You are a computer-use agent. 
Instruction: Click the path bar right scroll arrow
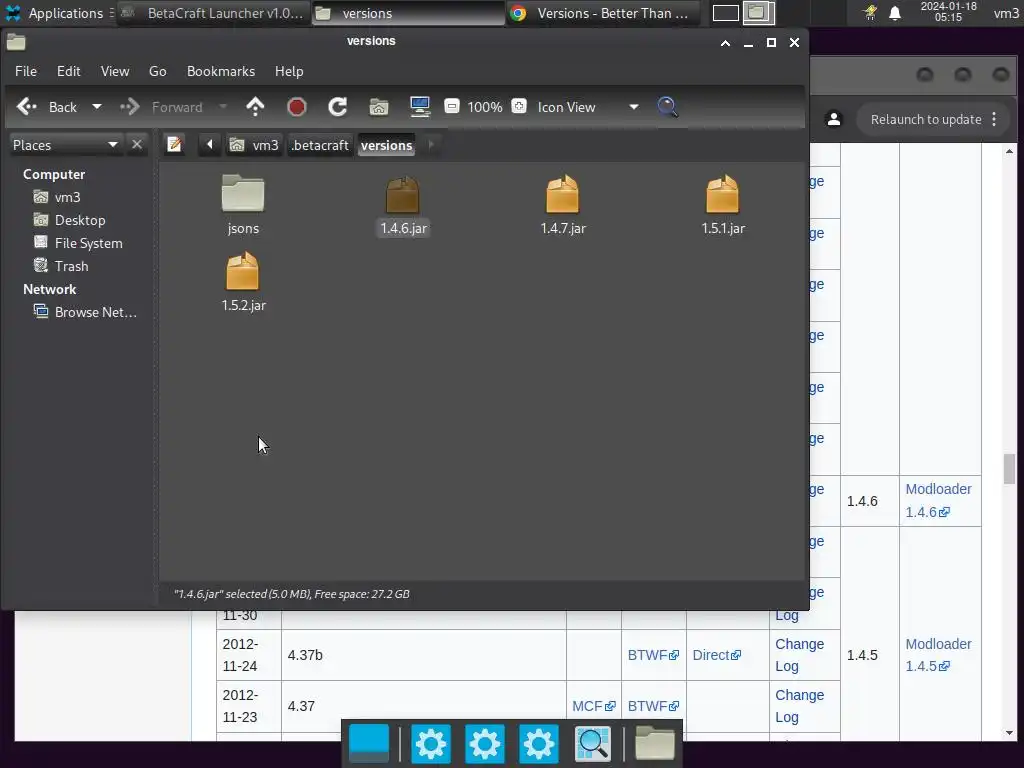[430, 144]
